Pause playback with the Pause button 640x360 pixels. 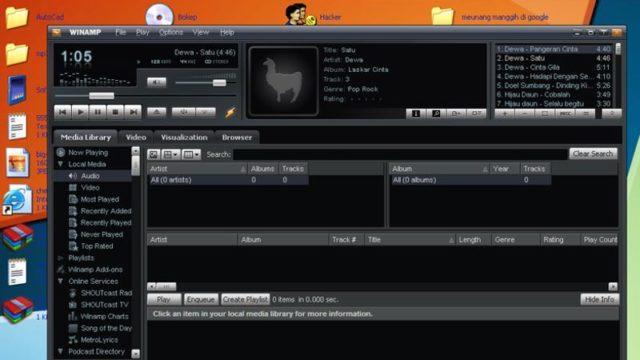pos(98,112)
